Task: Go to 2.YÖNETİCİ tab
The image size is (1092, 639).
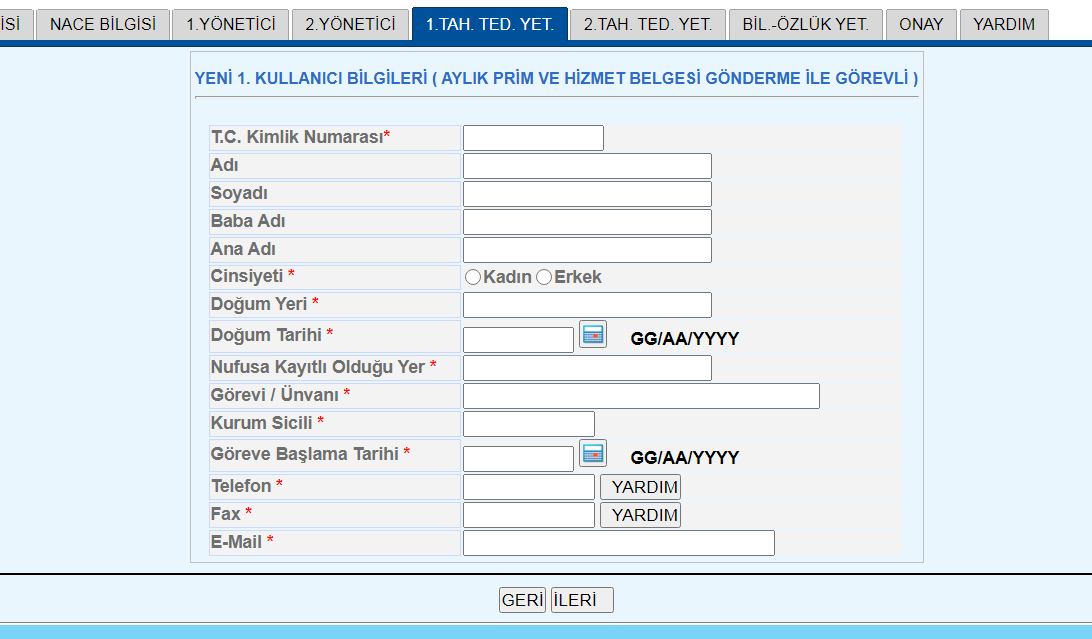Action: click(x=350, y=24)
